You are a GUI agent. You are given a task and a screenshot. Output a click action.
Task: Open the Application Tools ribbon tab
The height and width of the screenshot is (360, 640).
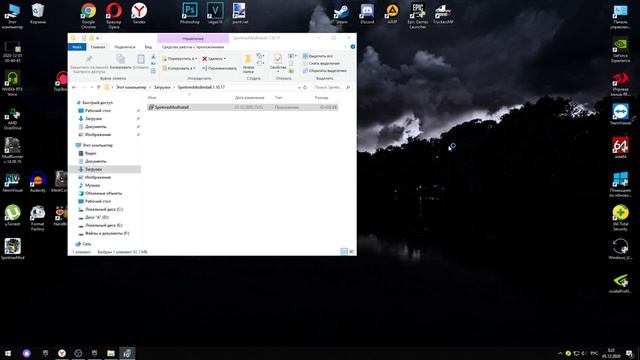click(193, 47)
